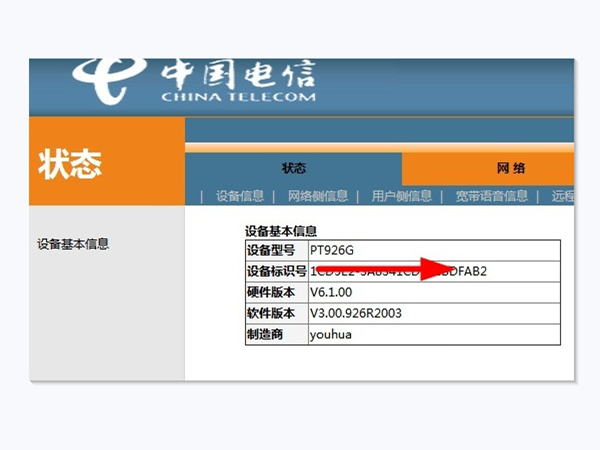The width and height of the screenshot is (600, 450).
Task: Click the manufacturer value youhua
Action: [331, 334]
